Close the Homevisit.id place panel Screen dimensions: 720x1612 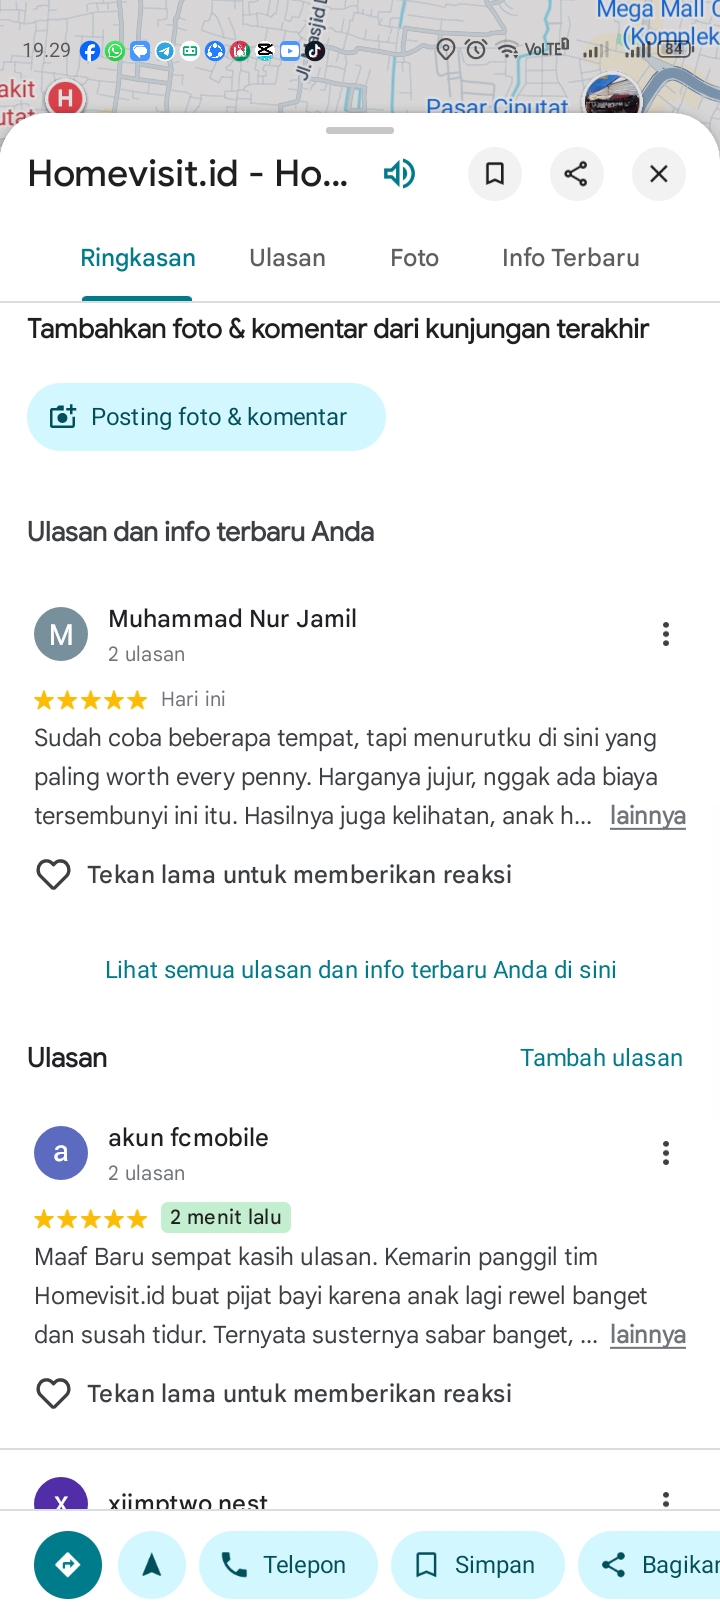658,174
